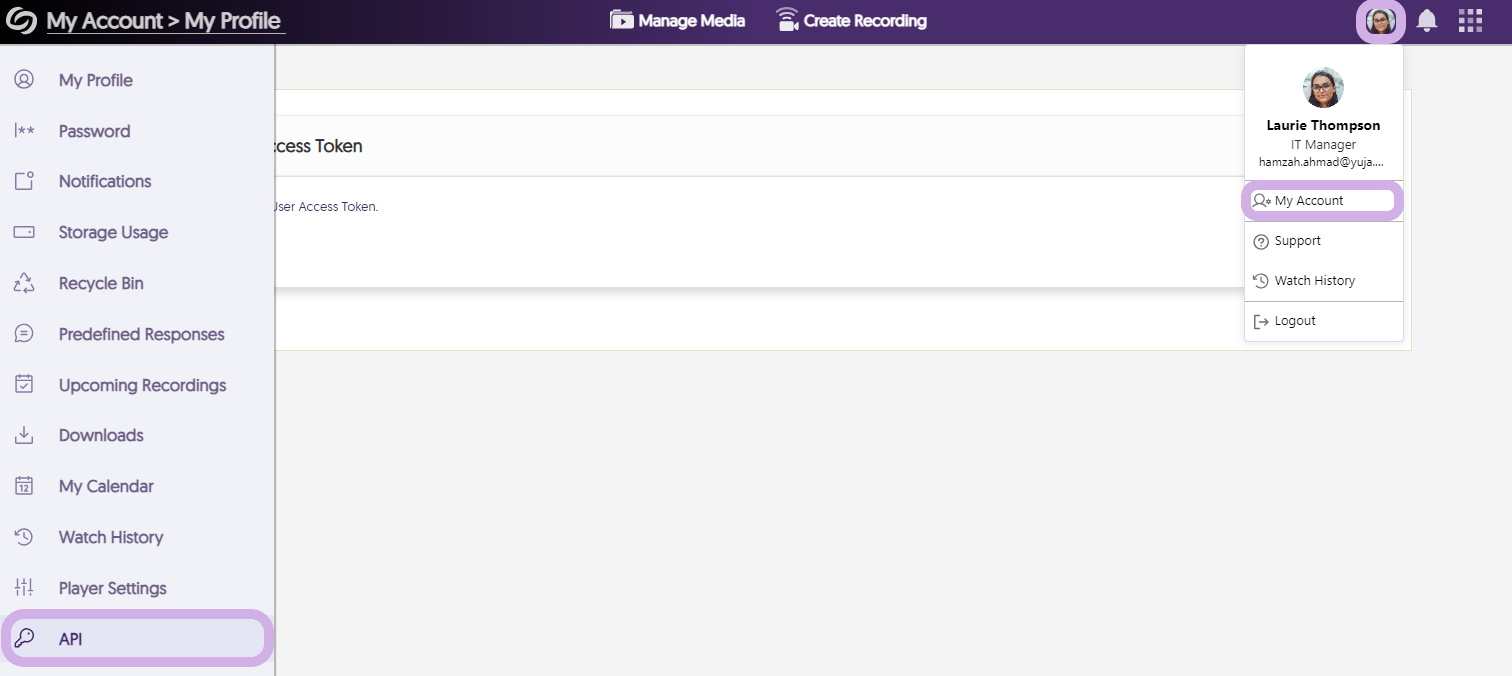1512x676 pixels.
Task: Open Manage Media from top bar
Action: click(678, 21)
